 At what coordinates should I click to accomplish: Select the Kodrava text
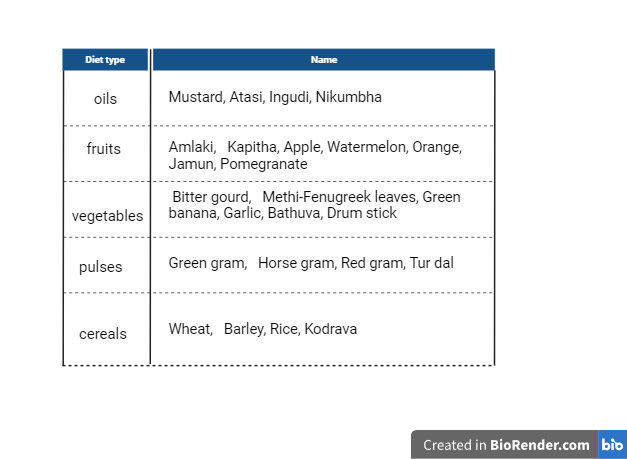click(331, 329)
